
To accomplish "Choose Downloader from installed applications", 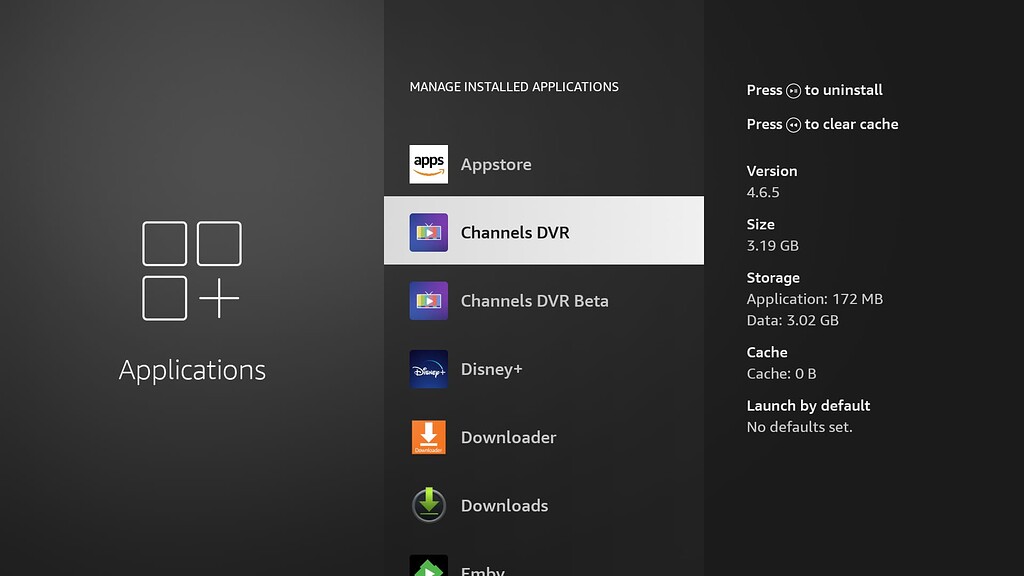I will [508, 437].
